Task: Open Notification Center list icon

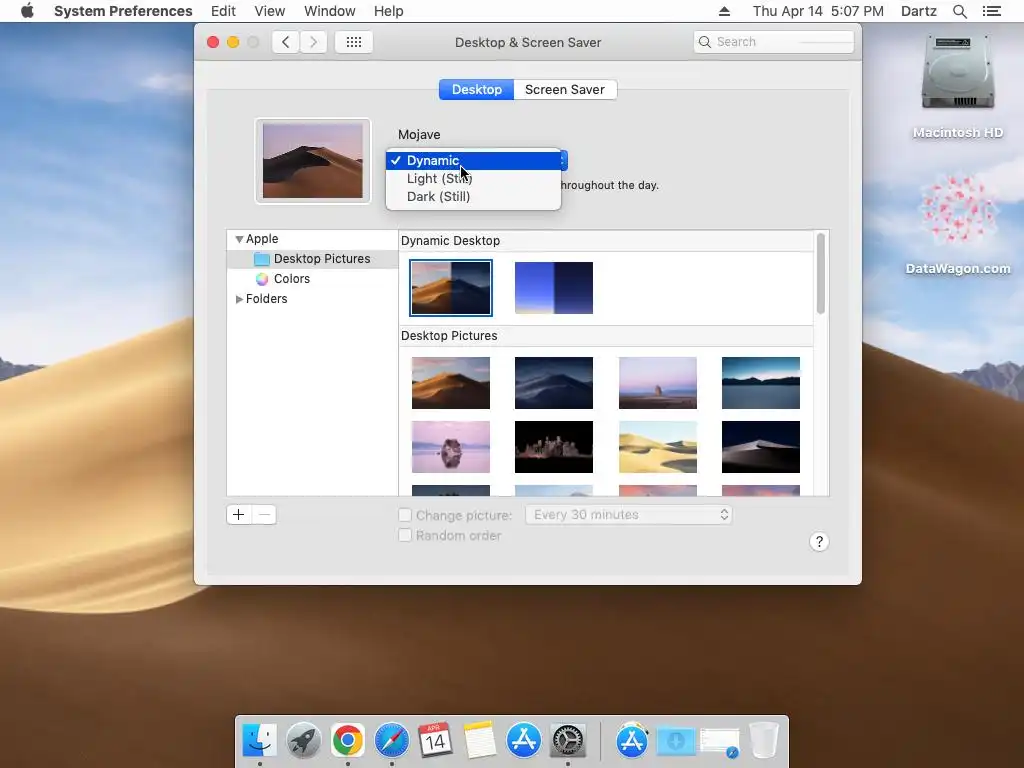Action: 991,11
